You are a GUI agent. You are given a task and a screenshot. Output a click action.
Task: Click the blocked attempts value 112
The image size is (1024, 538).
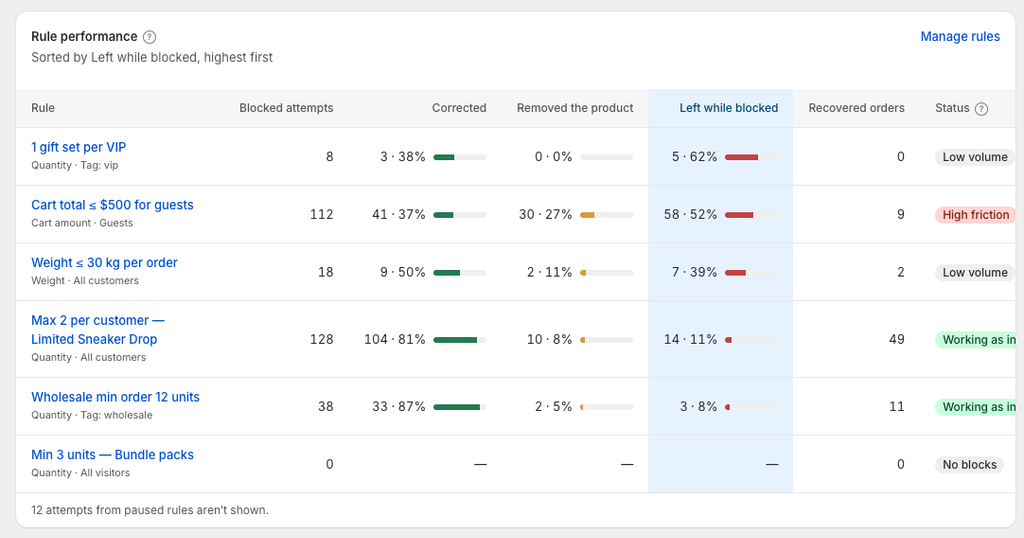(321, 215)
